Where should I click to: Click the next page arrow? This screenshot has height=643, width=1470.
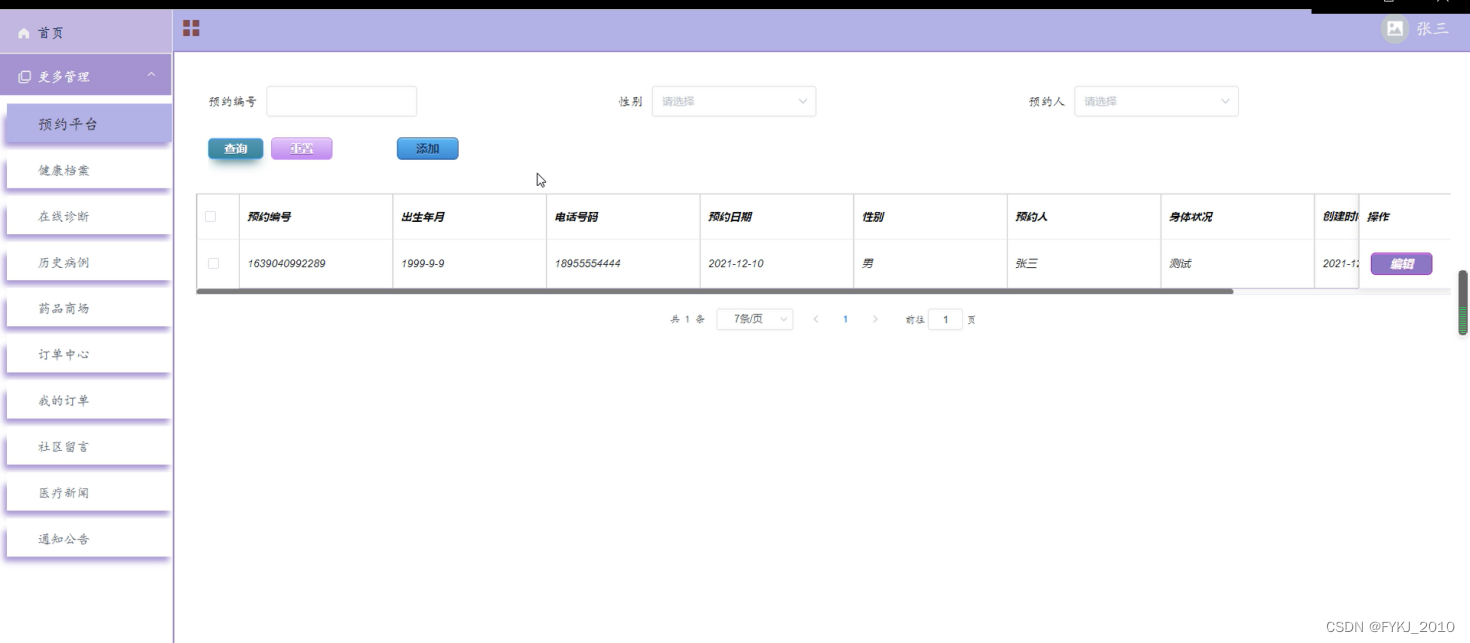[875, 319]
